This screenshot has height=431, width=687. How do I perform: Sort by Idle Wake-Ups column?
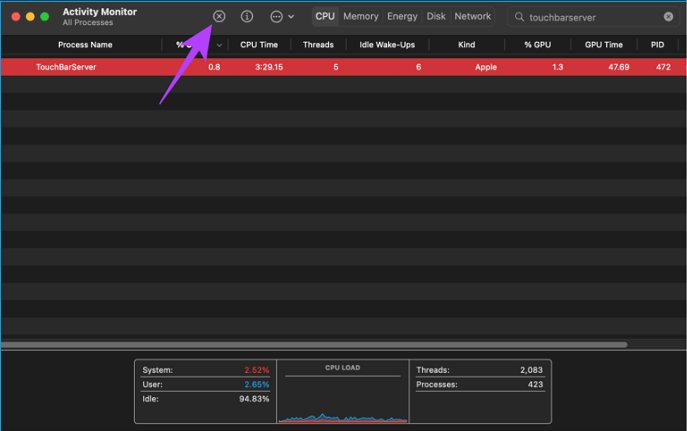[387, 45]
